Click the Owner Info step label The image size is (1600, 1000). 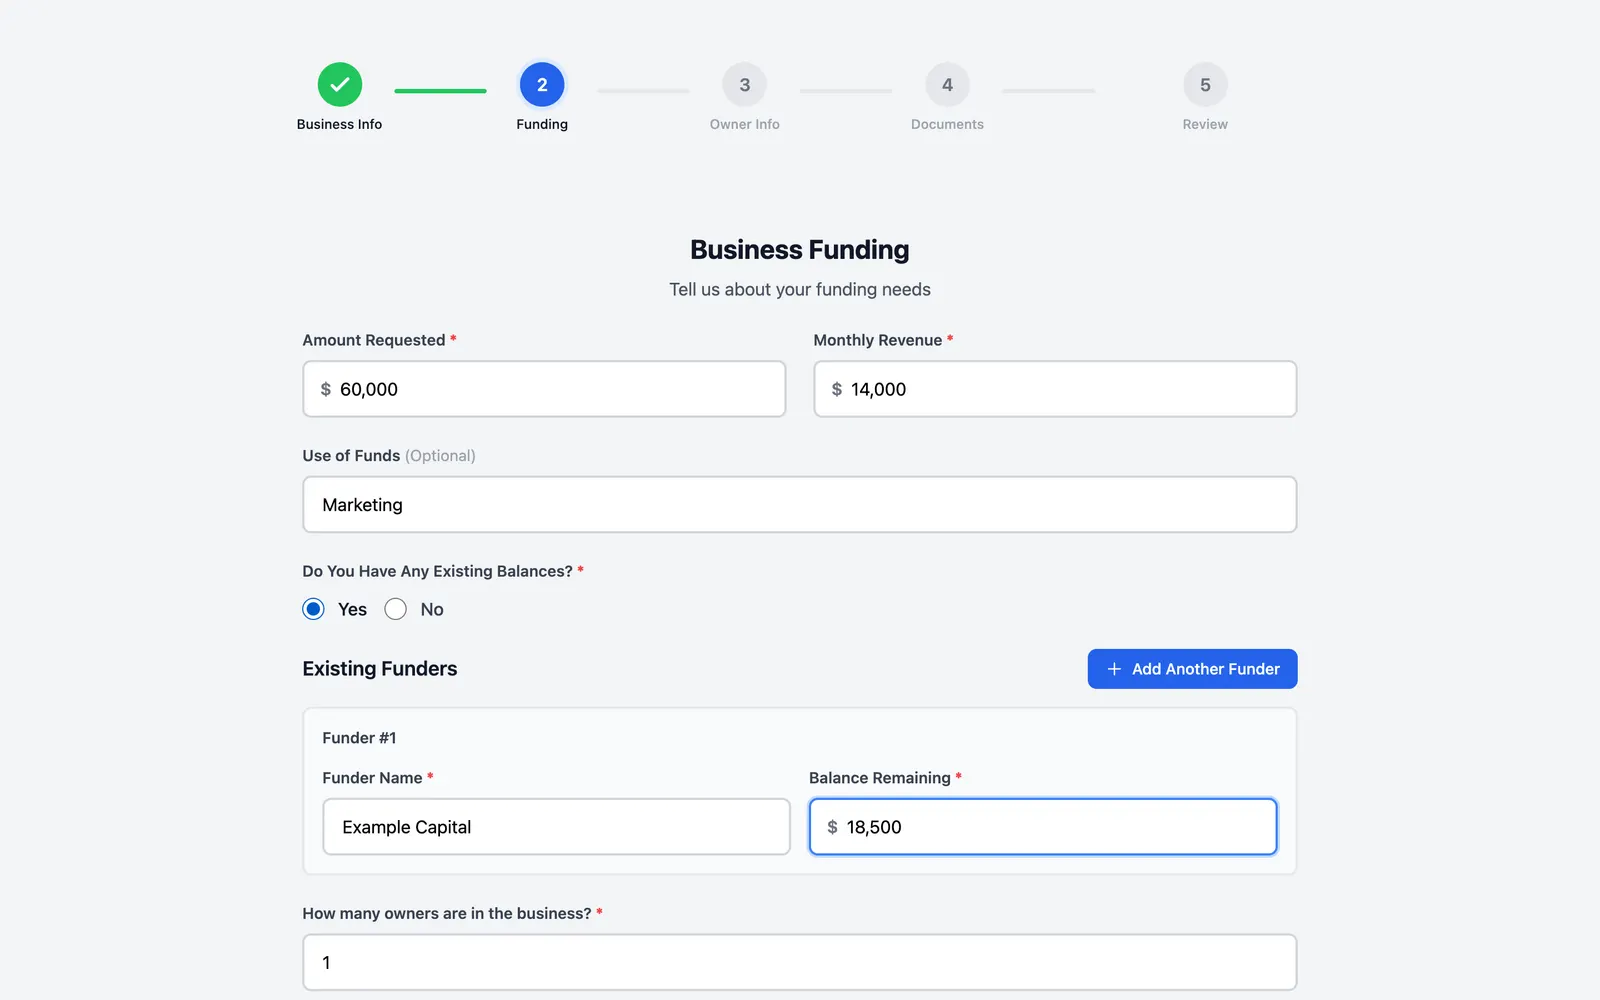point(745,124)
